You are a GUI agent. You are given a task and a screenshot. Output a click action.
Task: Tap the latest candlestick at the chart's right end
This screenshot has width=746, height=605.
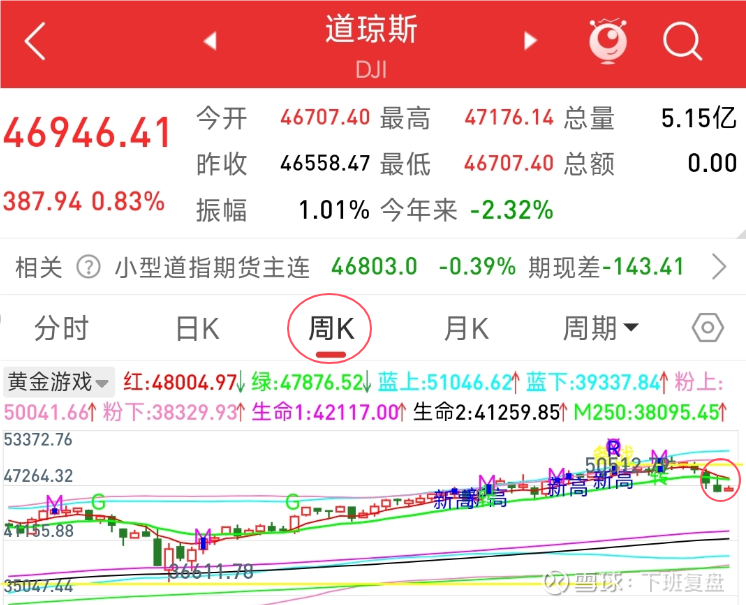729,489
